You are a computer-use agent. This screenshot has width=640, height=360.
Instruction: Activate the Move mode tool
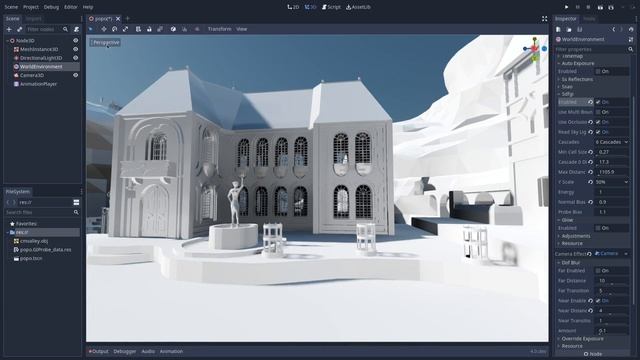pos(104,29)
